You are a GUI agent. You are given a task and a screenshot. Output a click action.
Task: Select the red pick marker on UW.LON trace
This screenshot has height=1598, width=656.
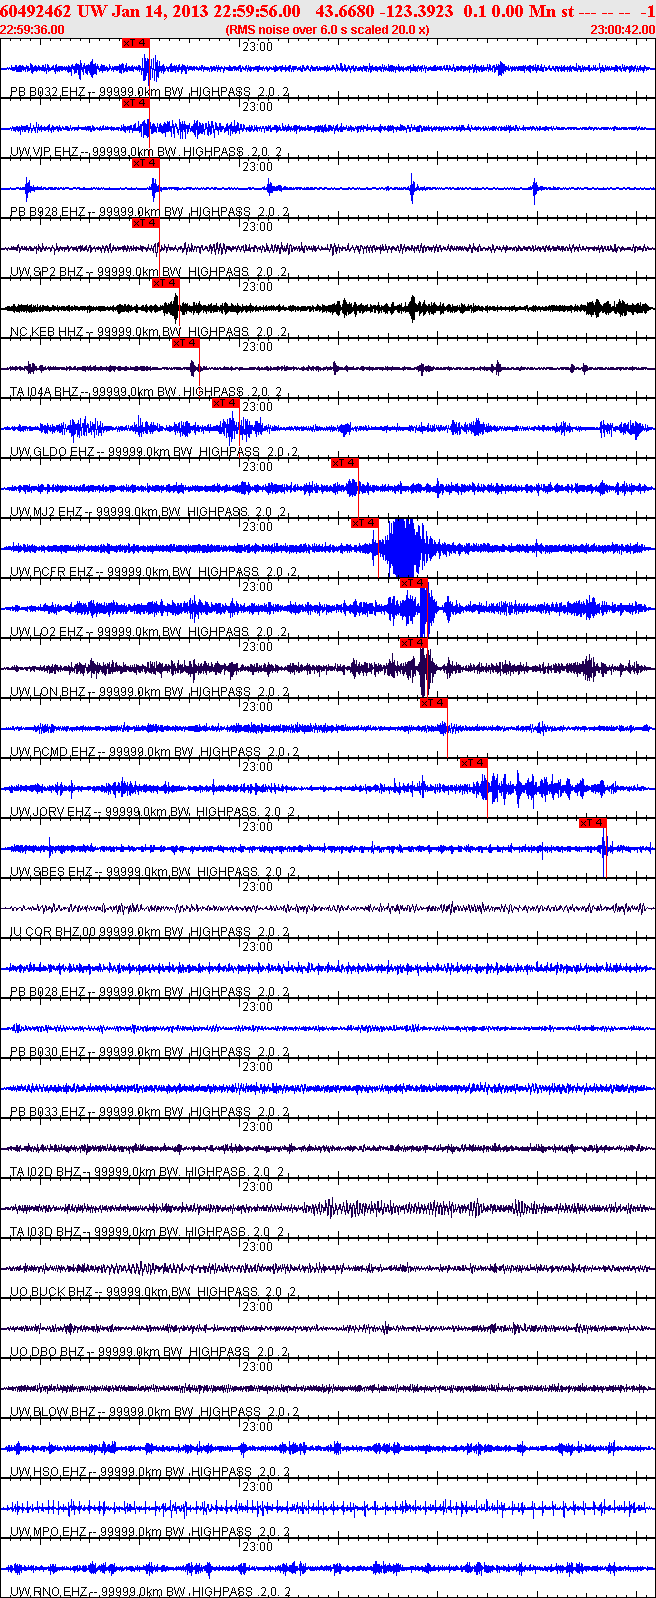coord(413,643)
